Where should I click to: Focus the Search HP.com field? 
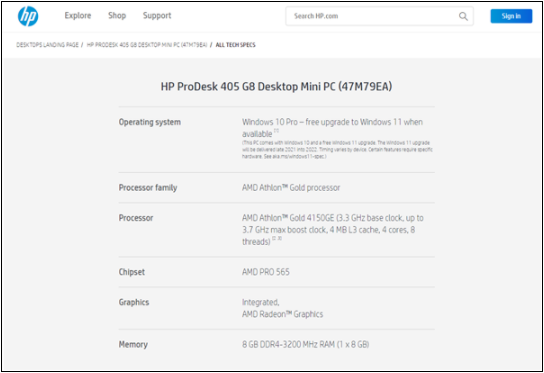click(380, 16)
